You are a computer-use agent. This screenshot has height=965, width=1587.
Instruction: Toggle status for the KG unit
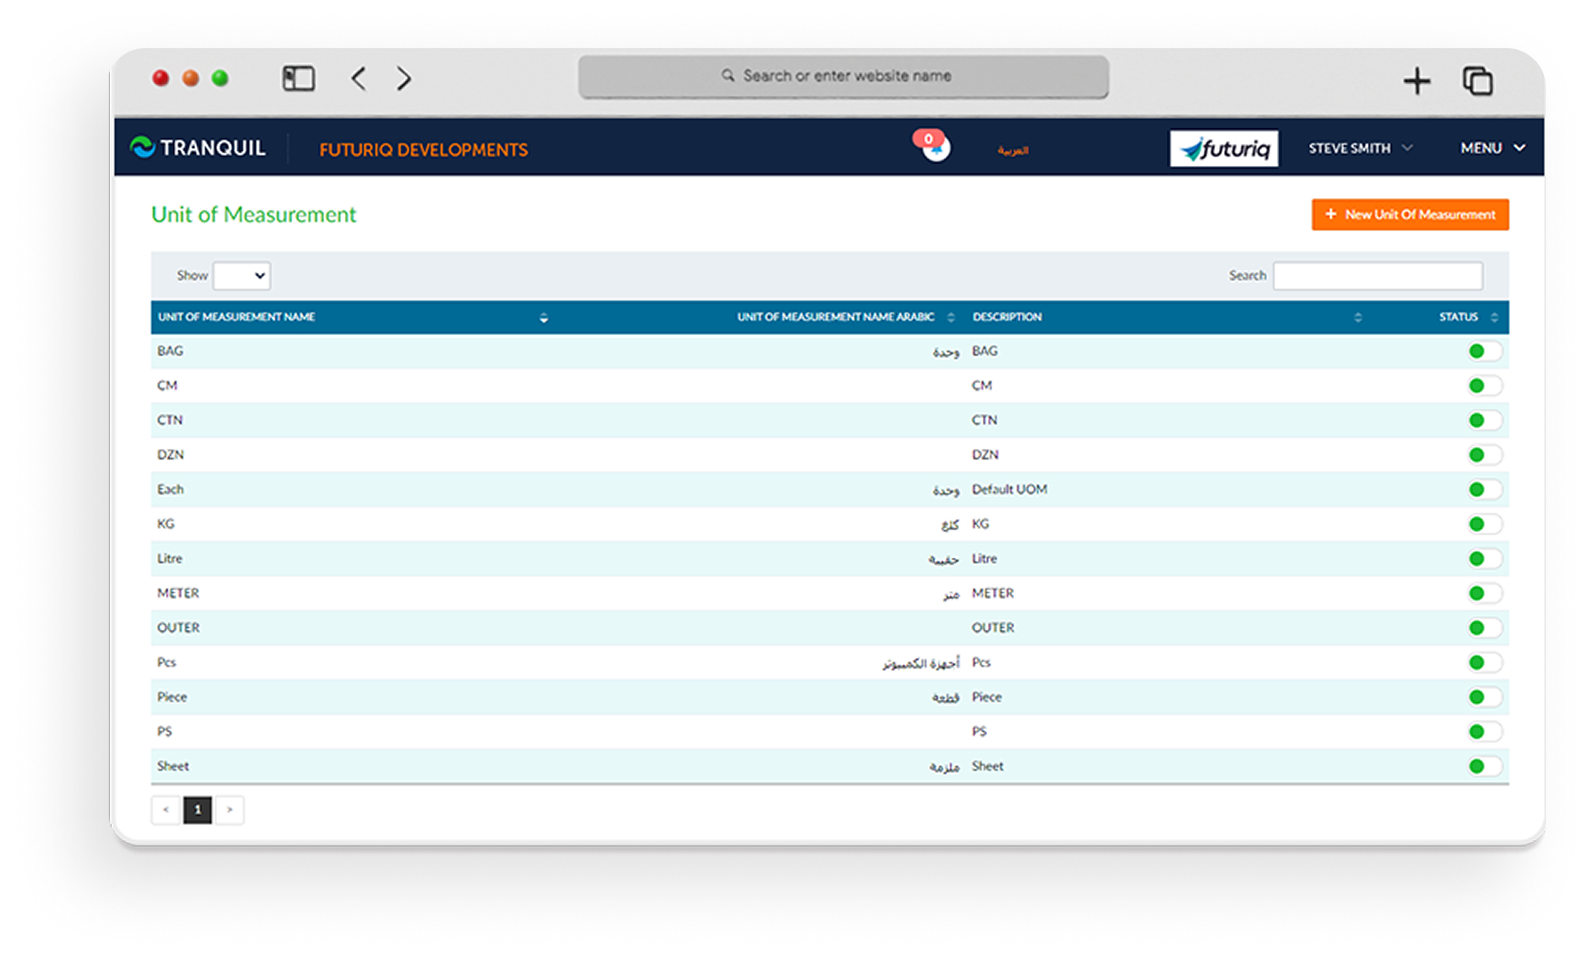pyautogui.click(x=1484, y=524)
